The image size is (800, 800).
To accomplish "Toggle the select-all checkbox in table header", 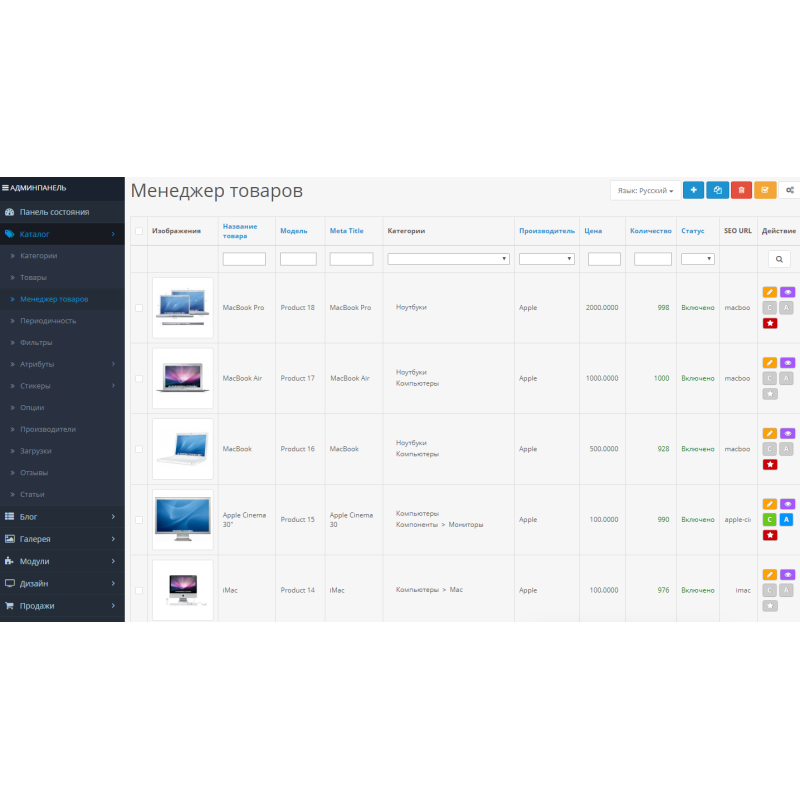I will (x=139, y=231).
